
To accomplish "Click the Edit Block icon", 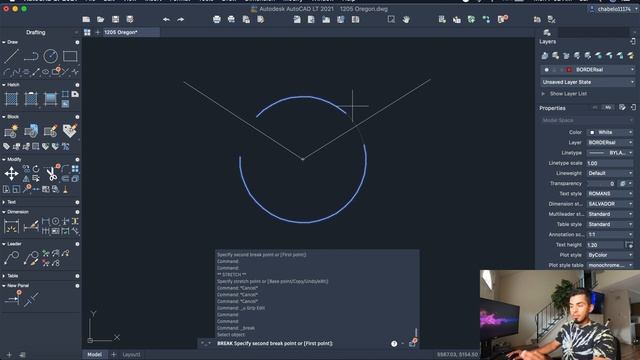I will (x=51, y=131).
